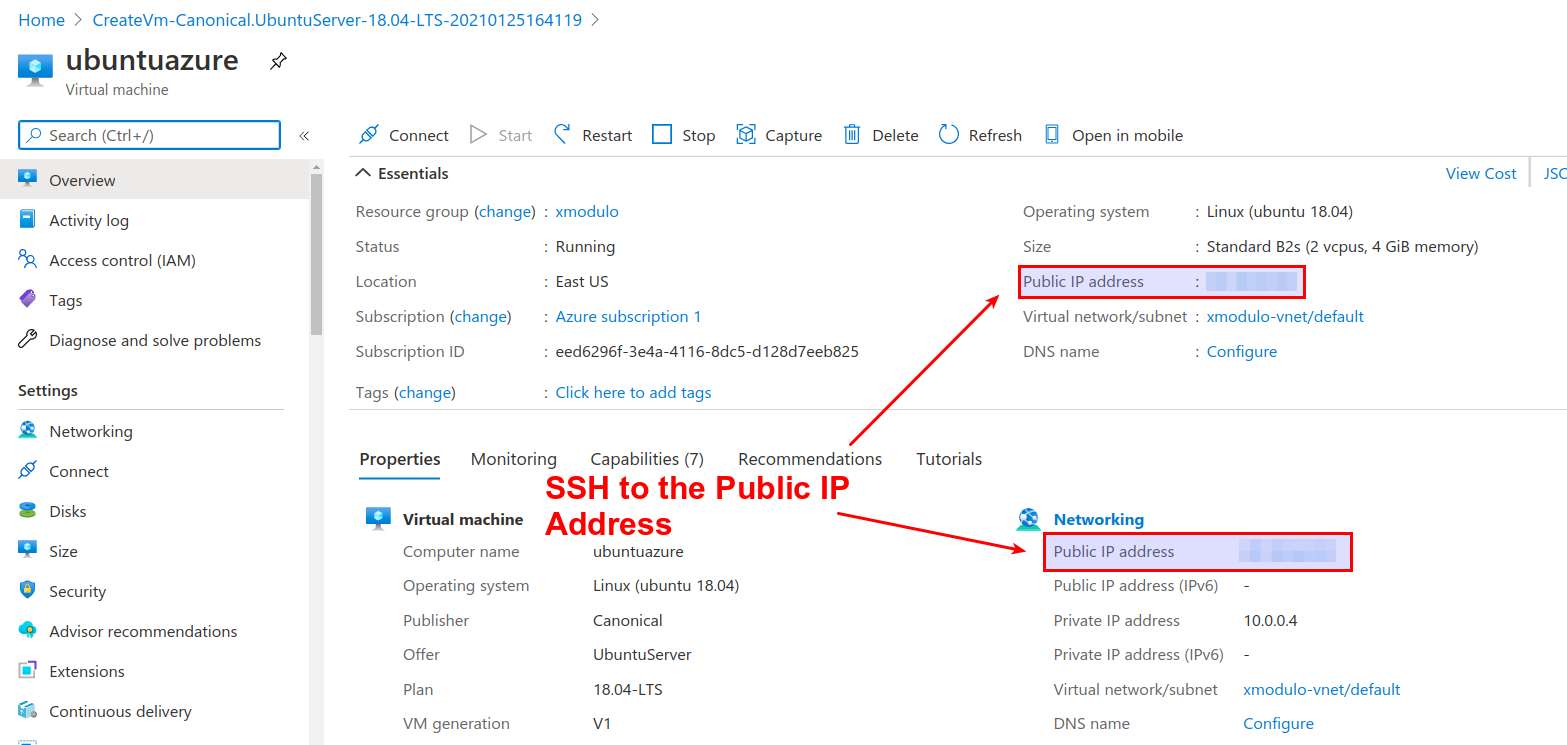Click the Access control (IAM) people icon
Screen dimensions: 1567x745
click(x=28, y=260)
